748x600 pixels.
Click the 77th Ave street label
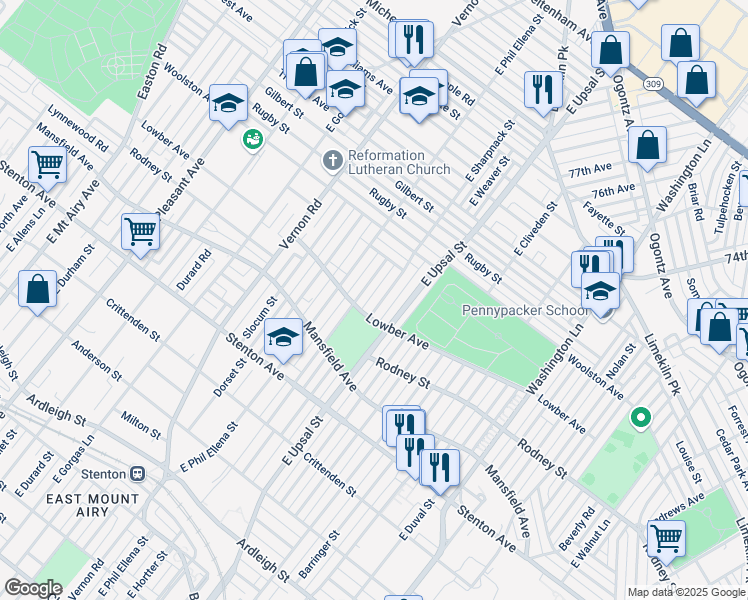coord(590,170)
